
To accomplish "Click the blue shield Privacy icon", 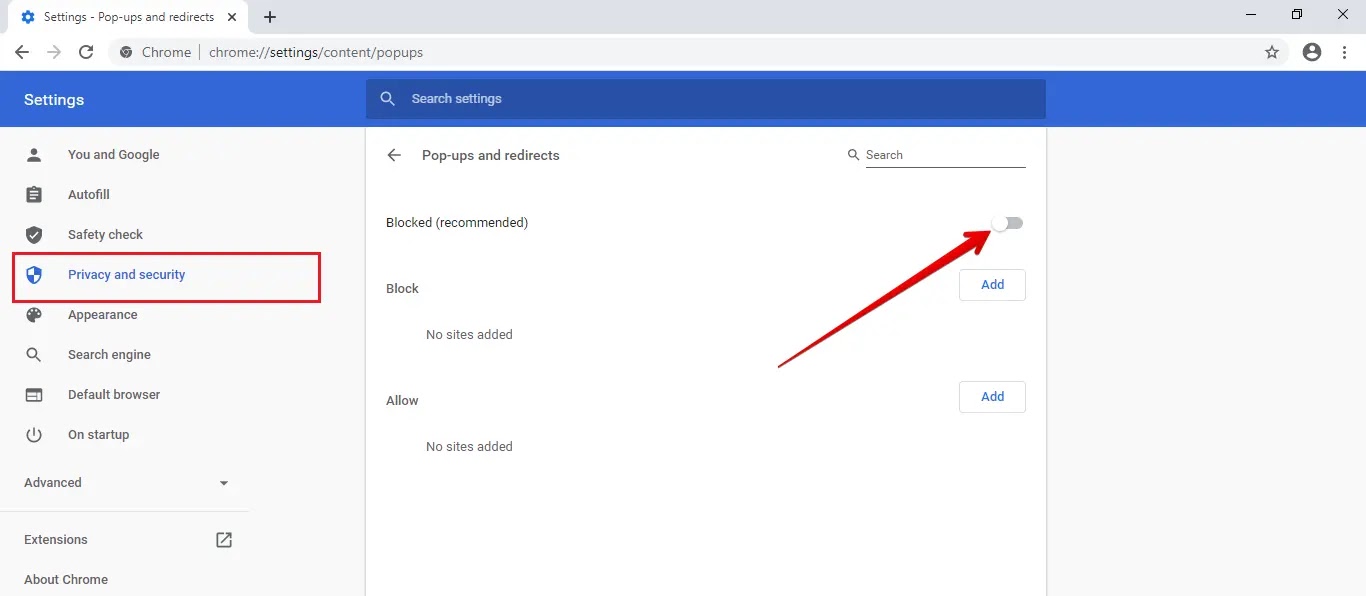I will coord(34,275).
